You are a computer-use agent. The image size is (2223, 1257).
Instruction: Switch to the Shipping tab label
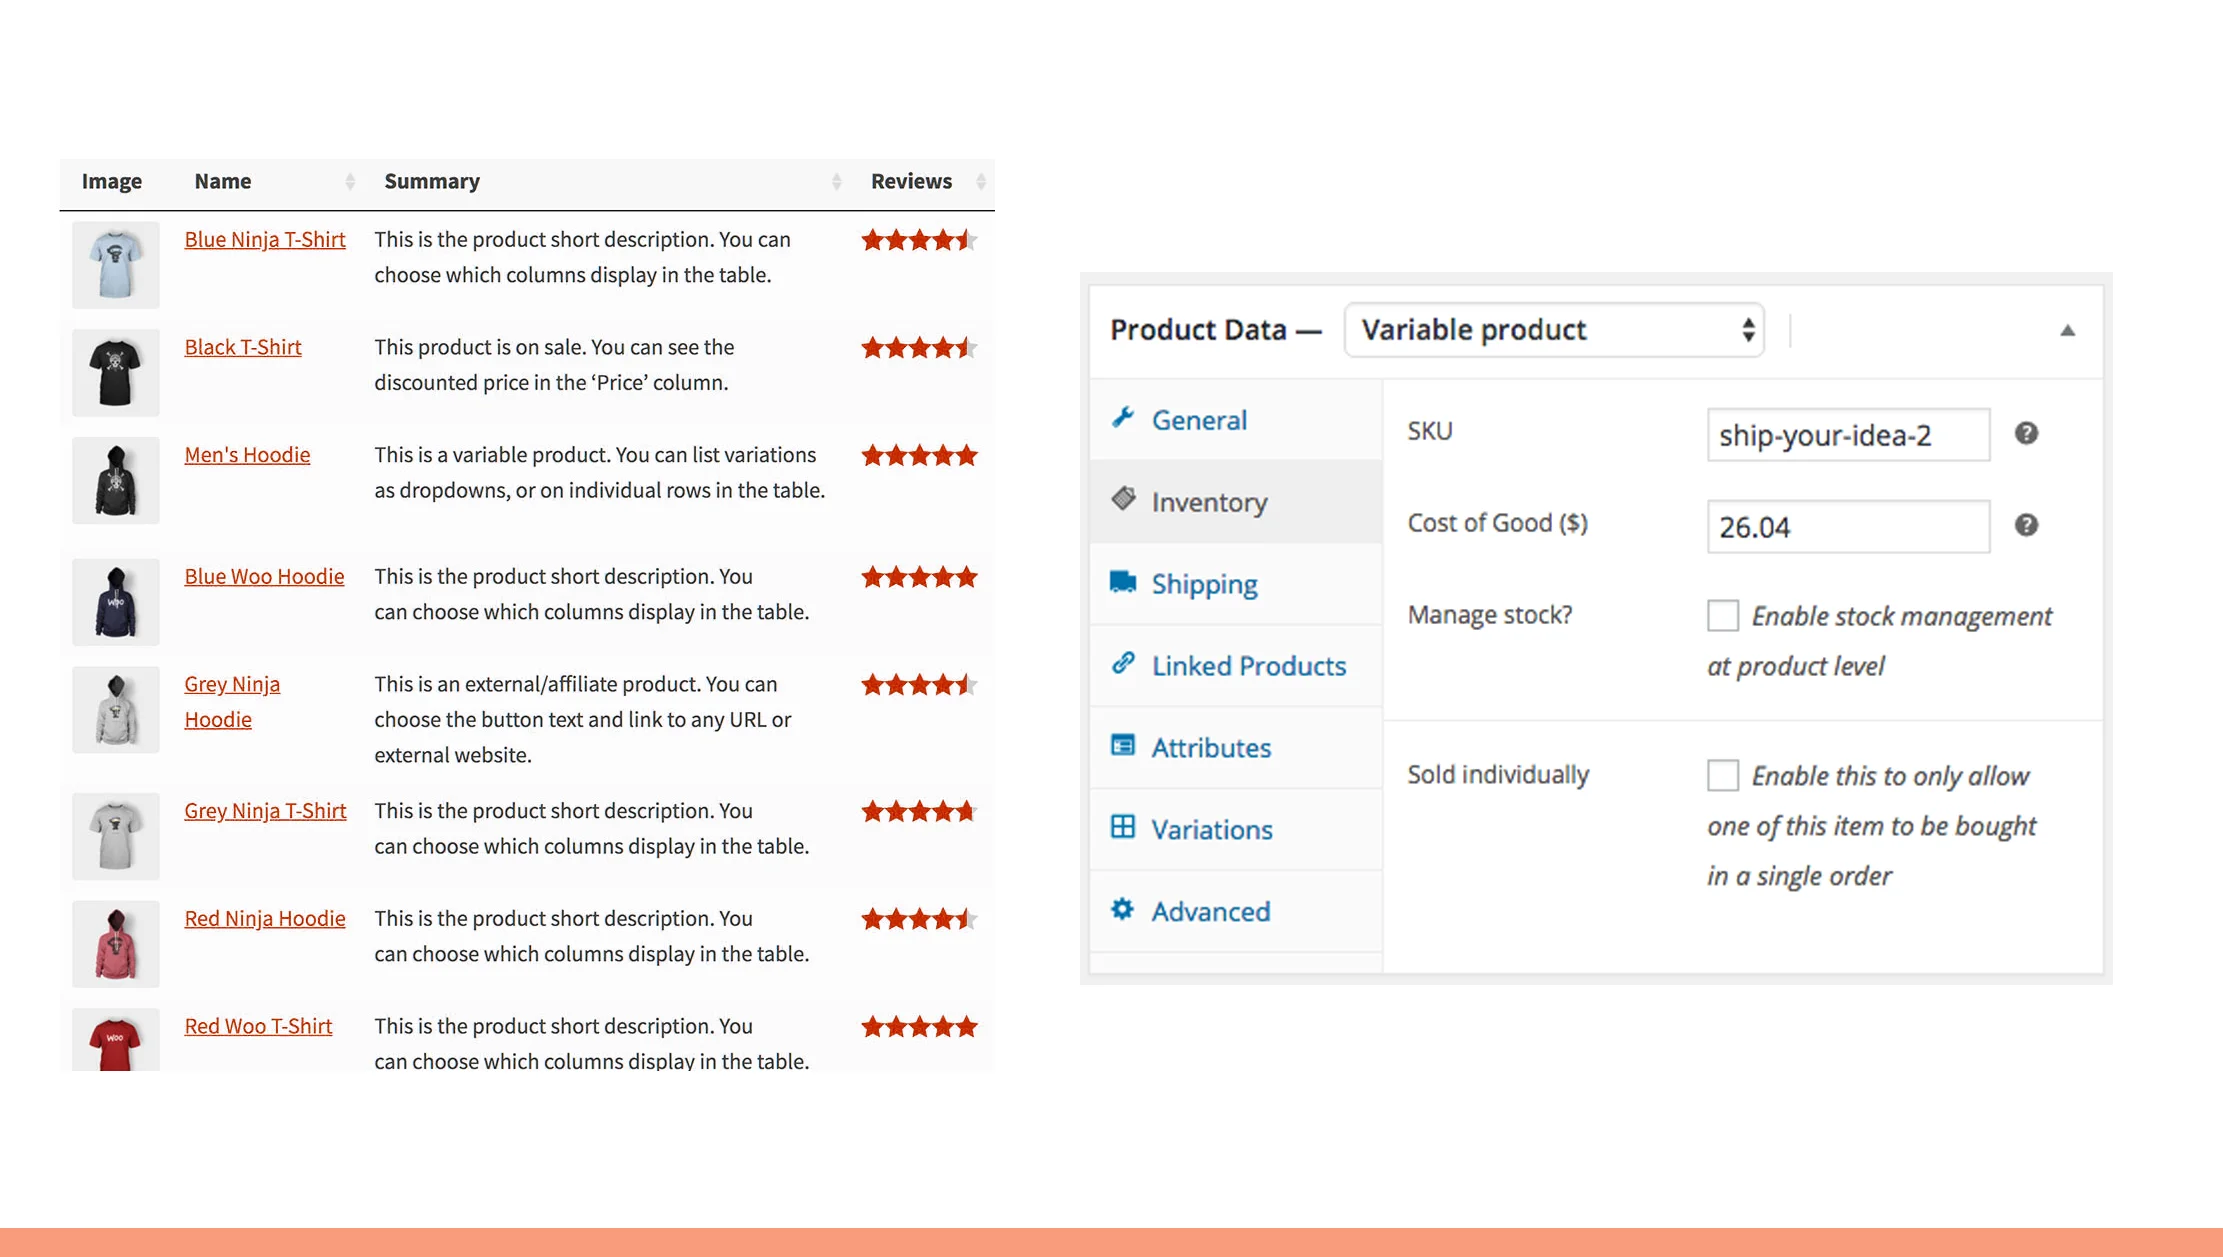tap(1204, 584)
